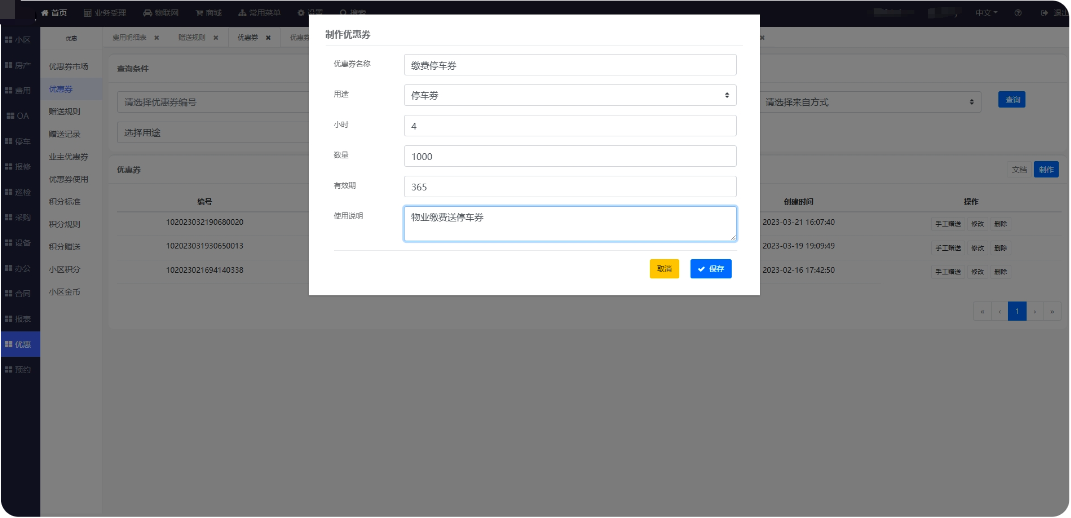Select 报表 in the left sidebar
The height and width of the screenshot is (518, 1071).
point(19,318)
